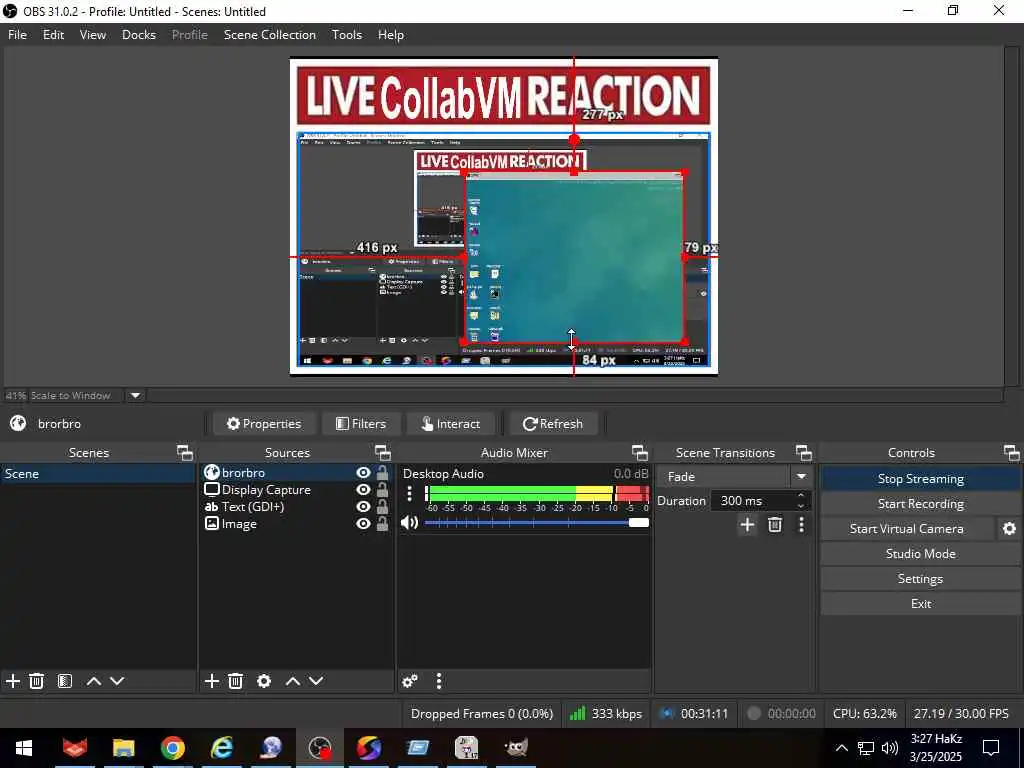The height and width of the screenshot is (768, 1024).
Task: Mute Desktop Audio speaker icon
Action: [x=409, y=522]
